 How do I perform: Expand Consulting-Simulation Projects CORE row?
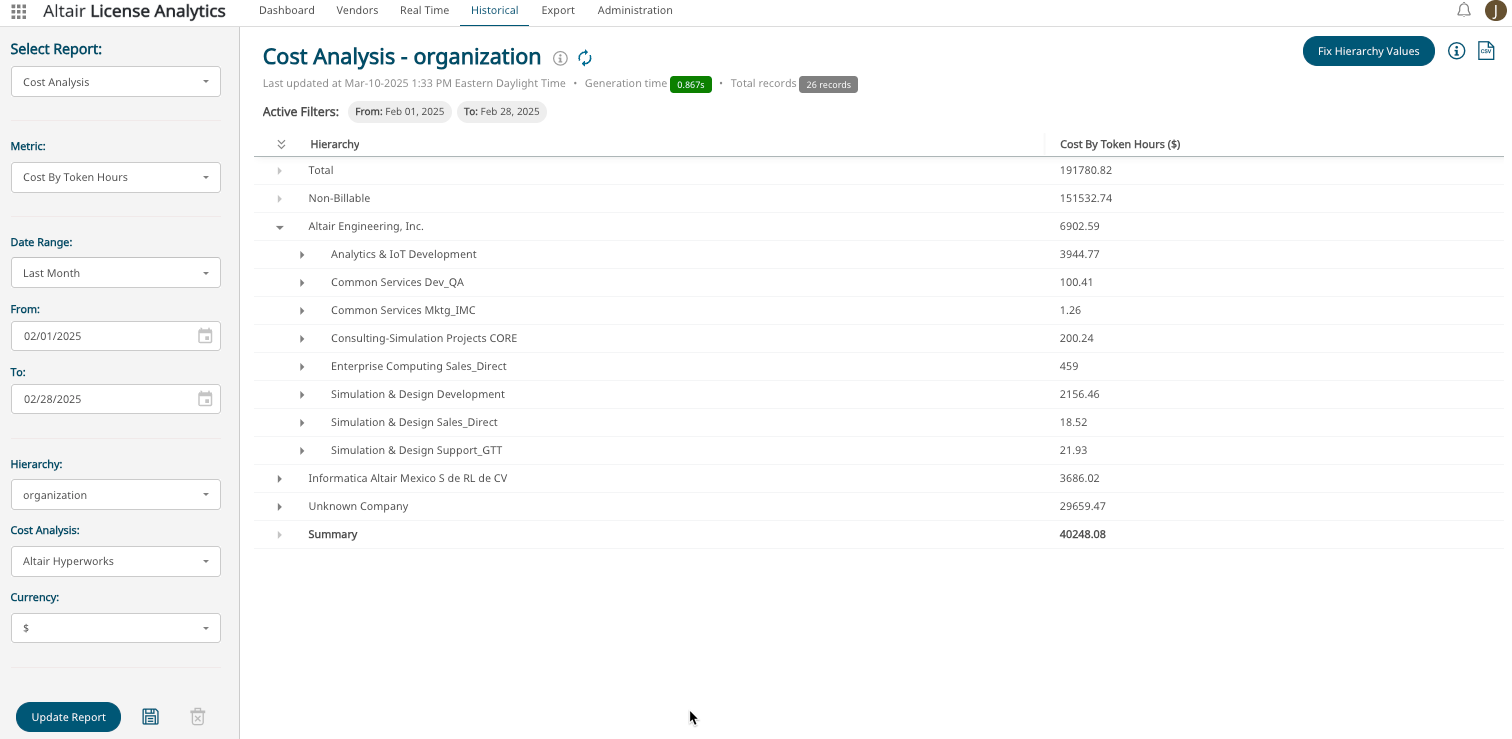[x=302, y=339]
